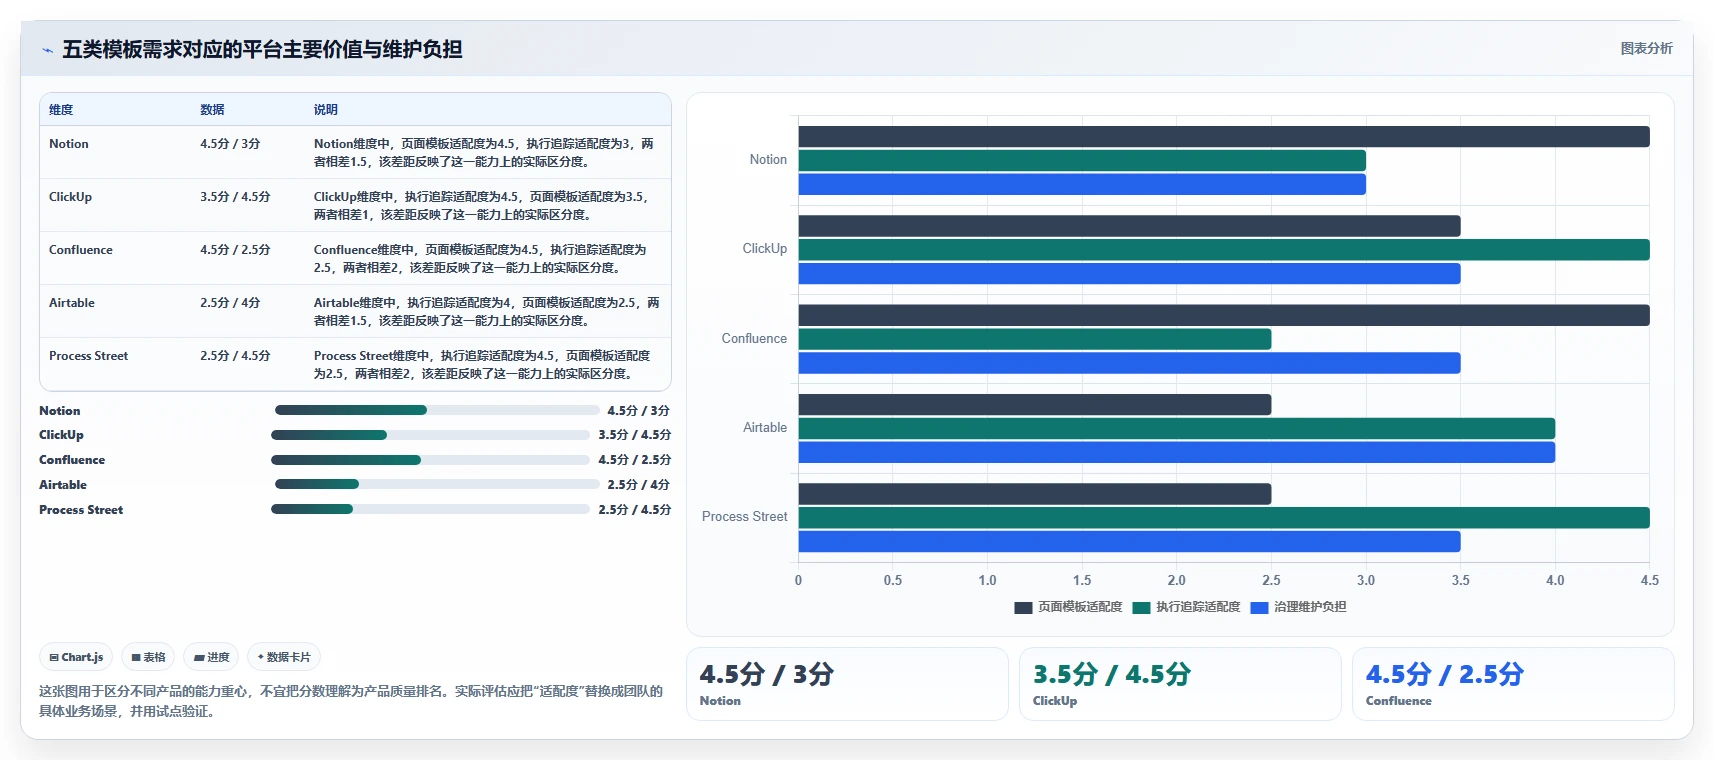The image size is (1714, 760).
Task: Toggle the 执行追踪适配度 legend swatch
Action: point(1141,607)
